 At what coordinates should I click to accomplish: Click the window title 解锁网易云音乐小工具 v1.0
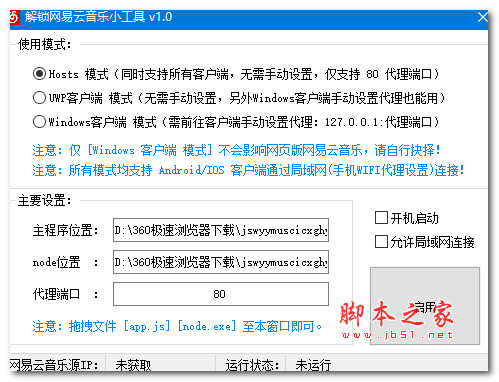point(98,17)
